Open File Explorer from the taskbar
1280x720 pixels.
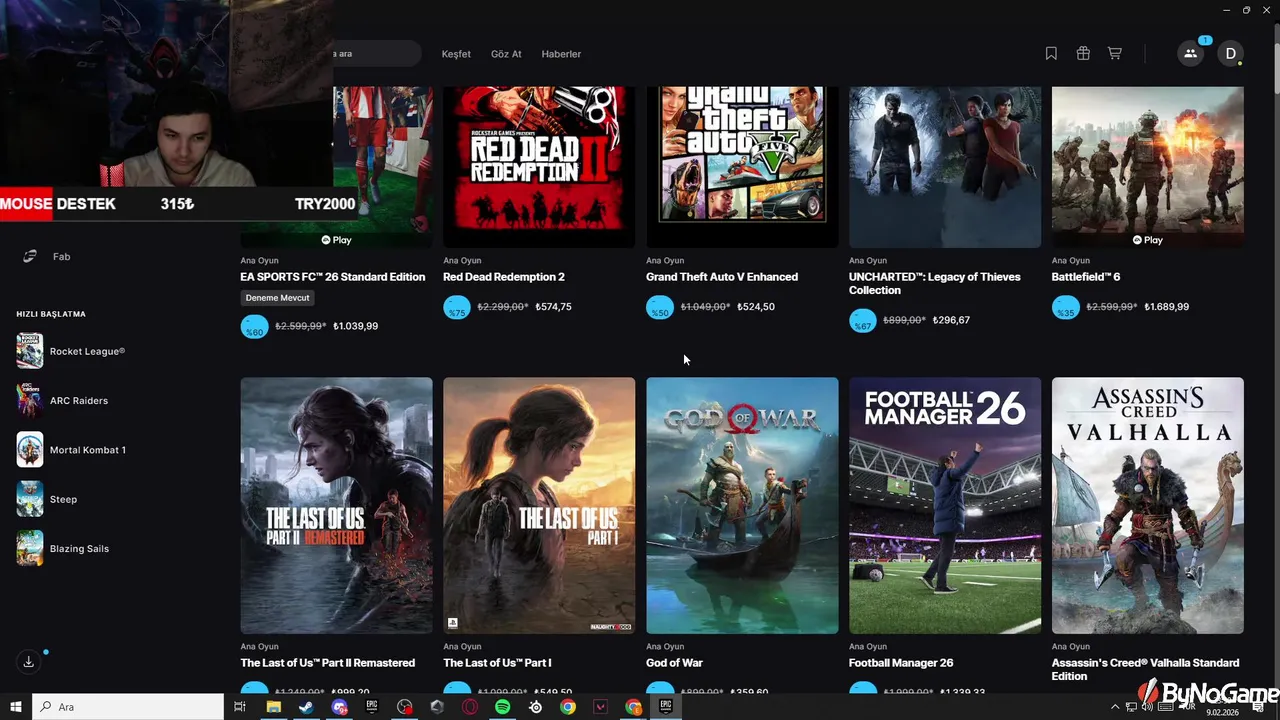(273, 707)
